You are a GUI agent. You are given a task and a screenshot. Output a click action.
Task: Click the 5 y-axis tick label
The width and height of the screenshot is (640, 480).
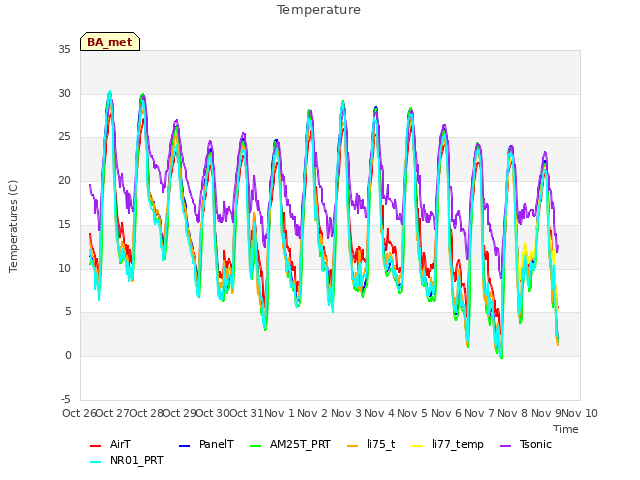tap(68, 312)
